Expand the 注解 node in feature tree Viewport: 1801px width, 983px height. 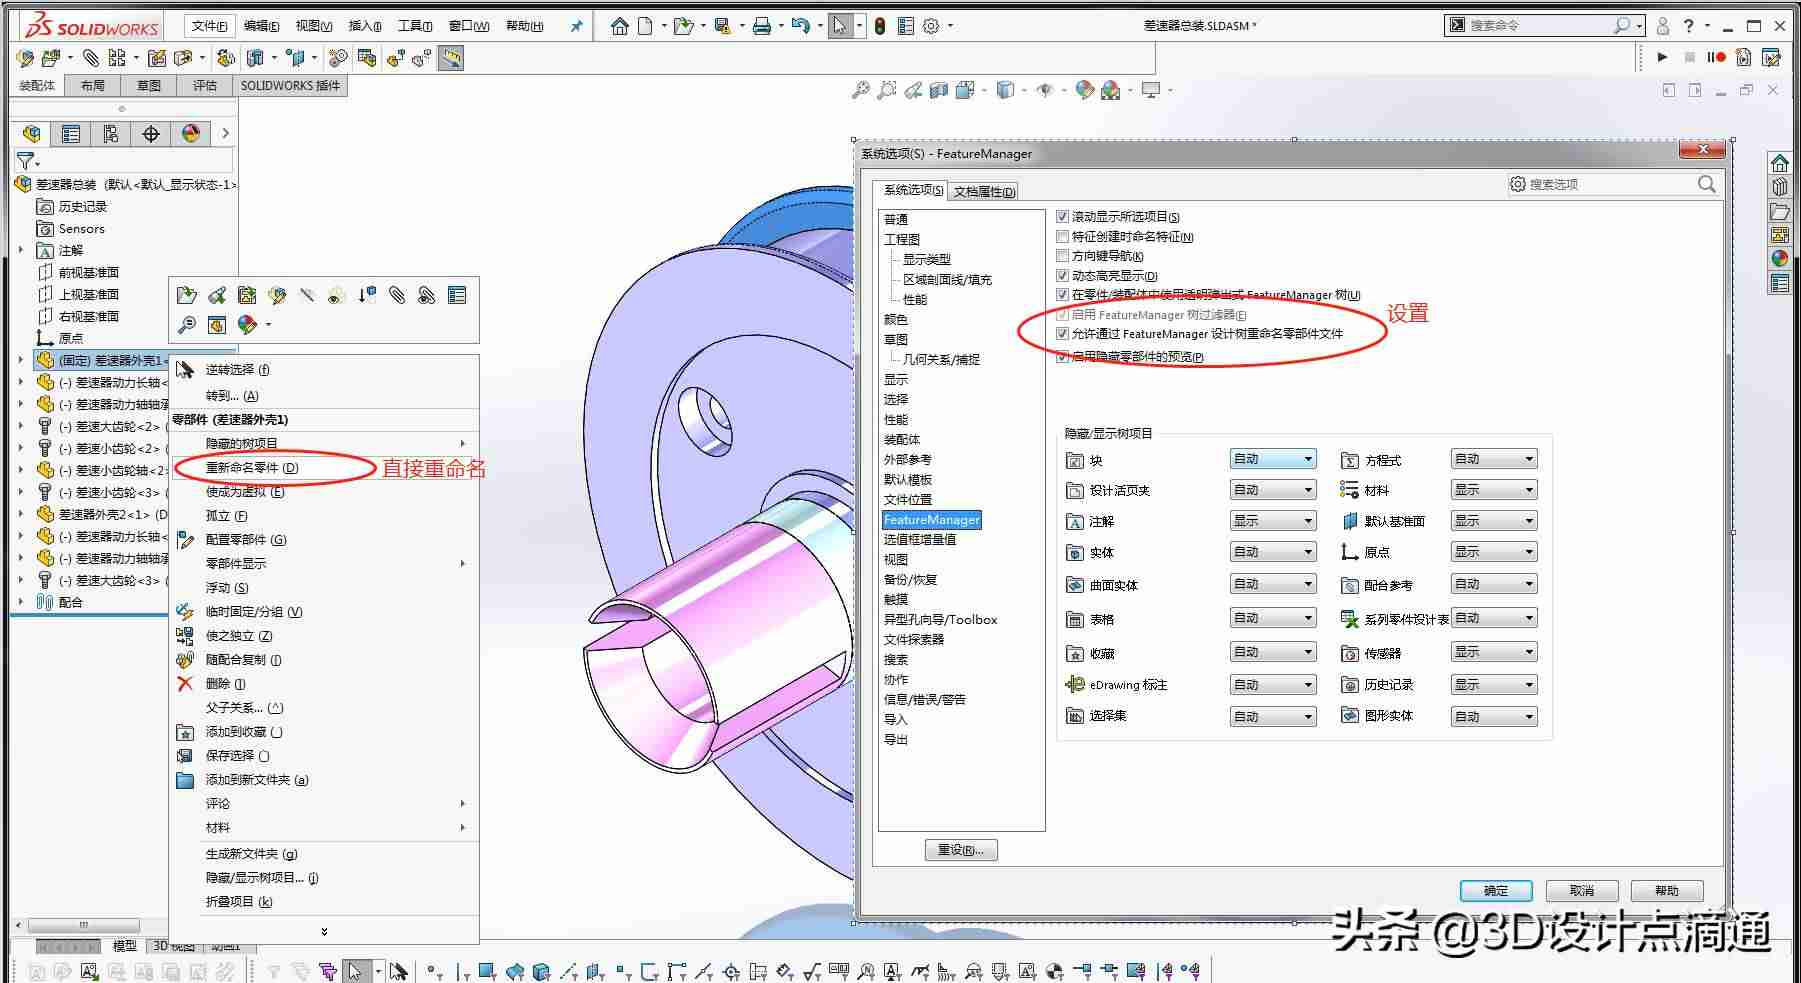pos(21,250)
